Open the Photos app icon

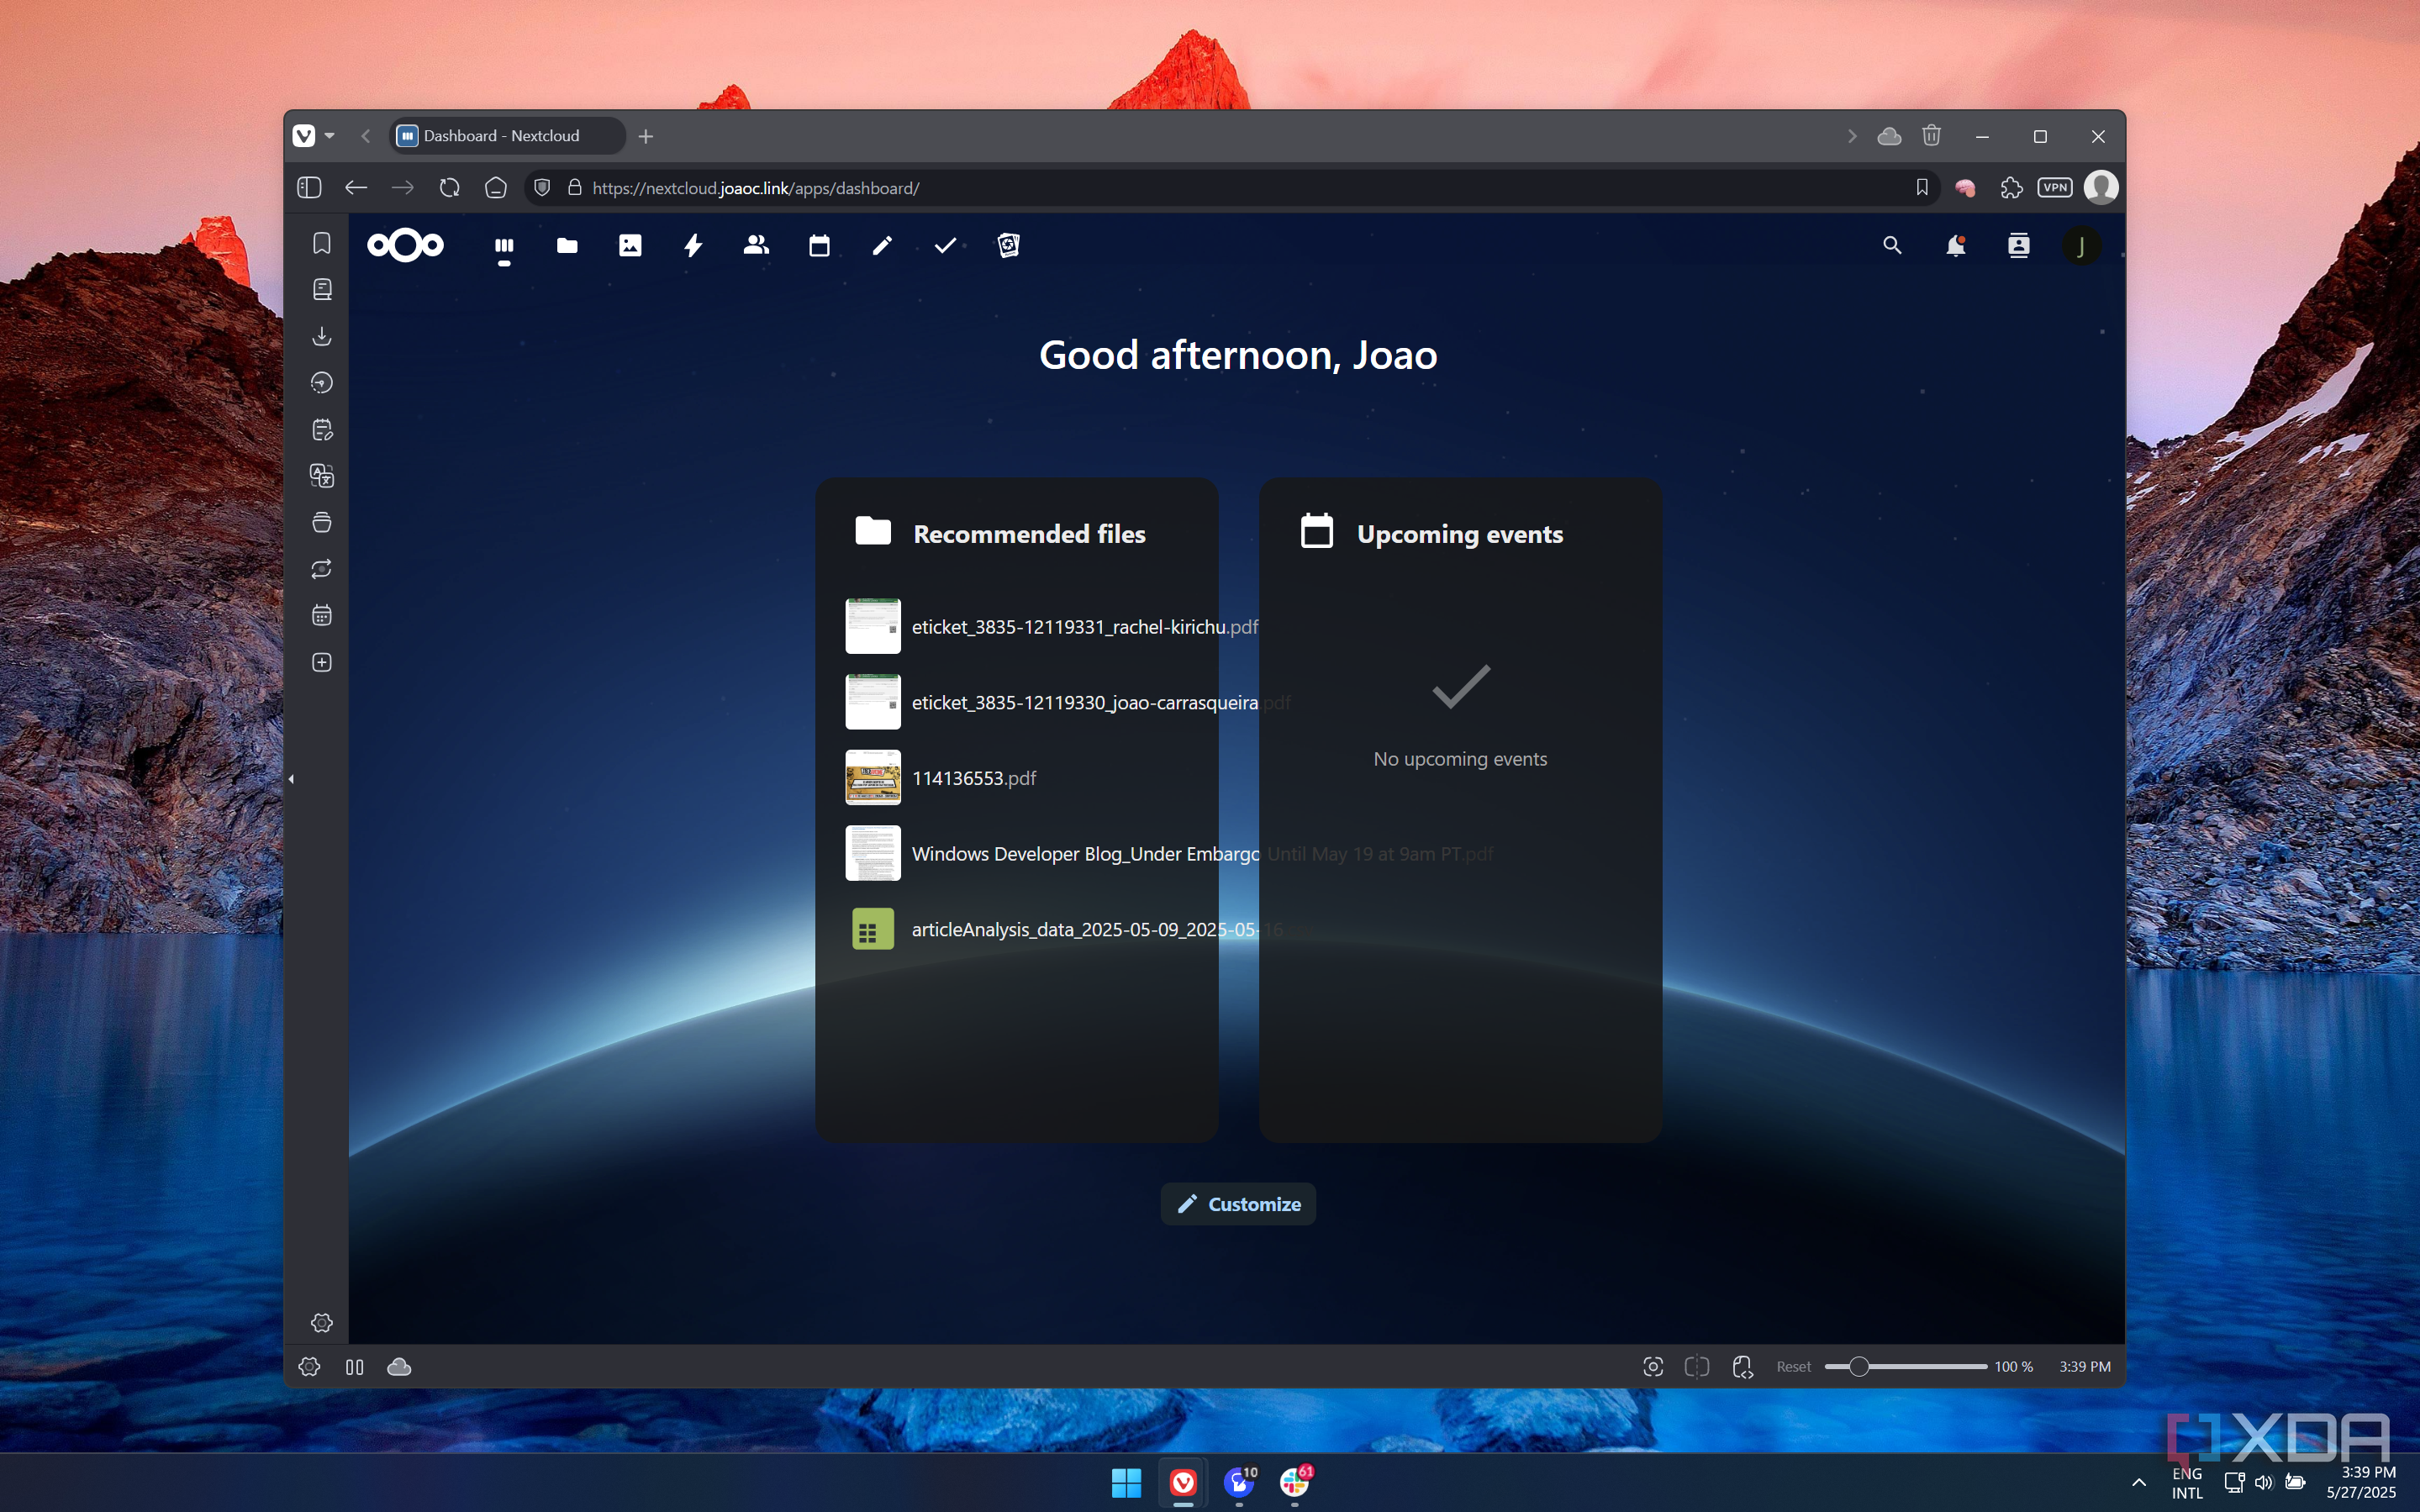coord(630,245)
